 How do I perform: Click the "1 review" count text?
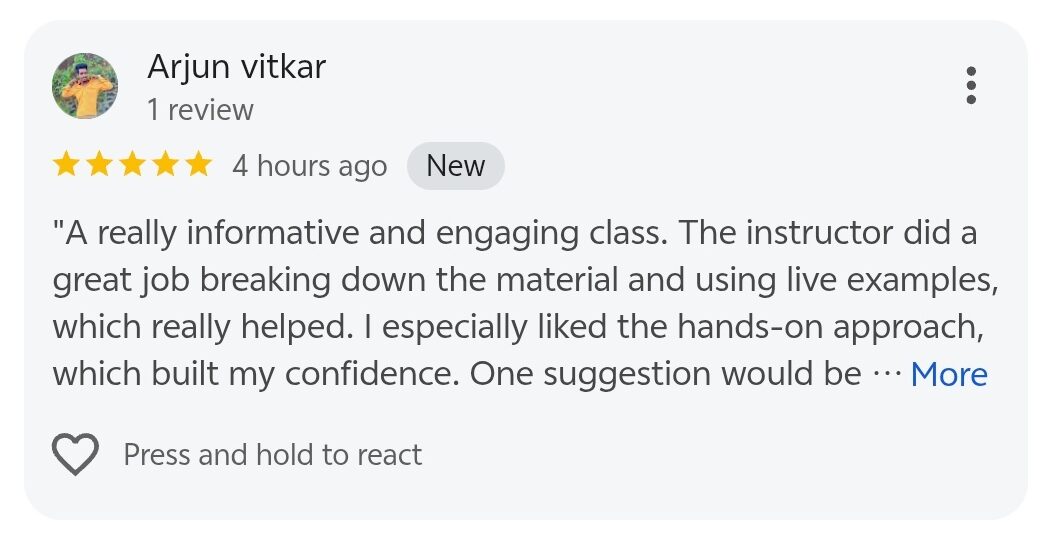[200, 109]
